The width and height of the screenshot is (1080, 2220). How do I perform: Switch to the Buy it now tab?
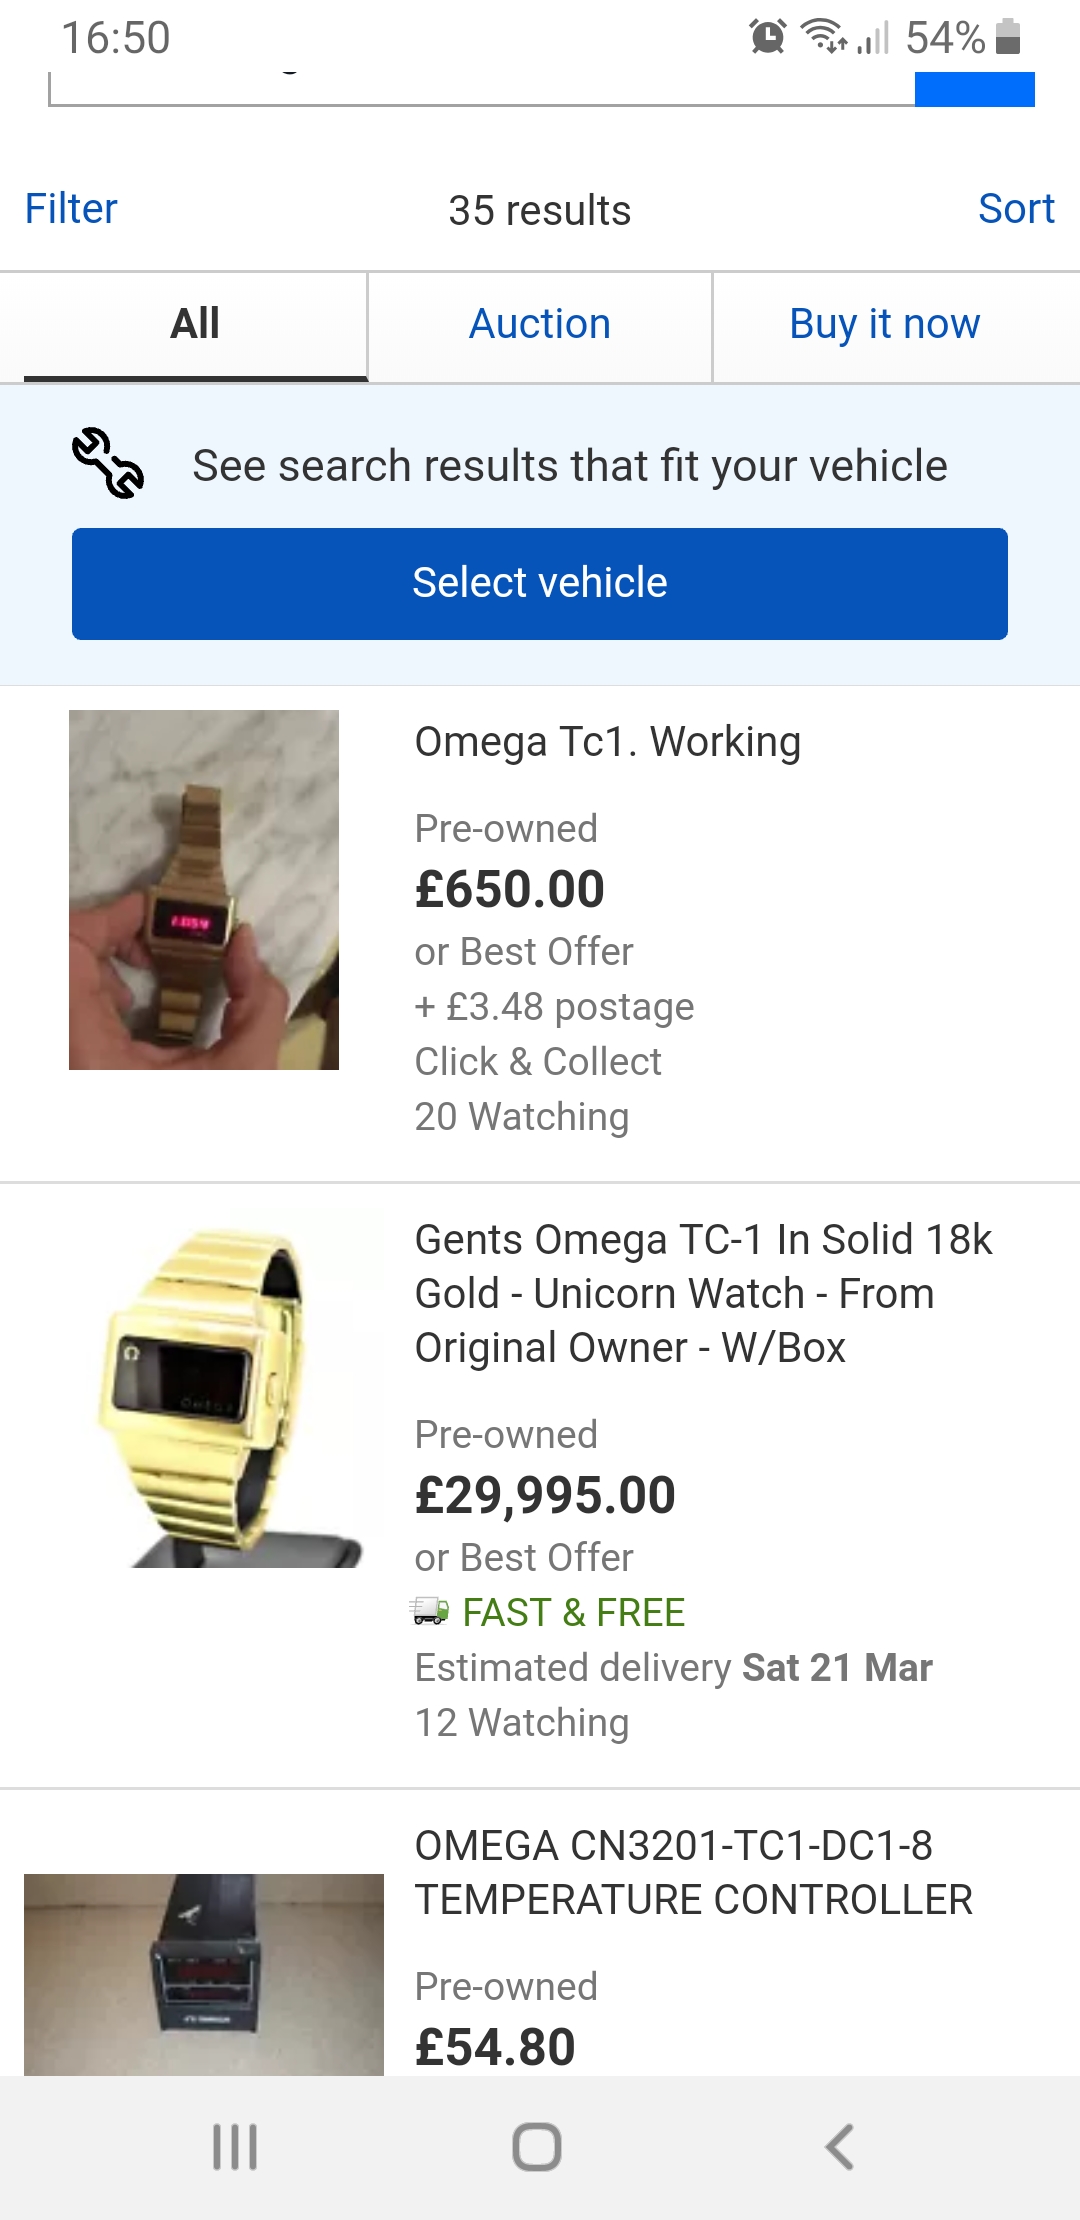tap(885, 325)
